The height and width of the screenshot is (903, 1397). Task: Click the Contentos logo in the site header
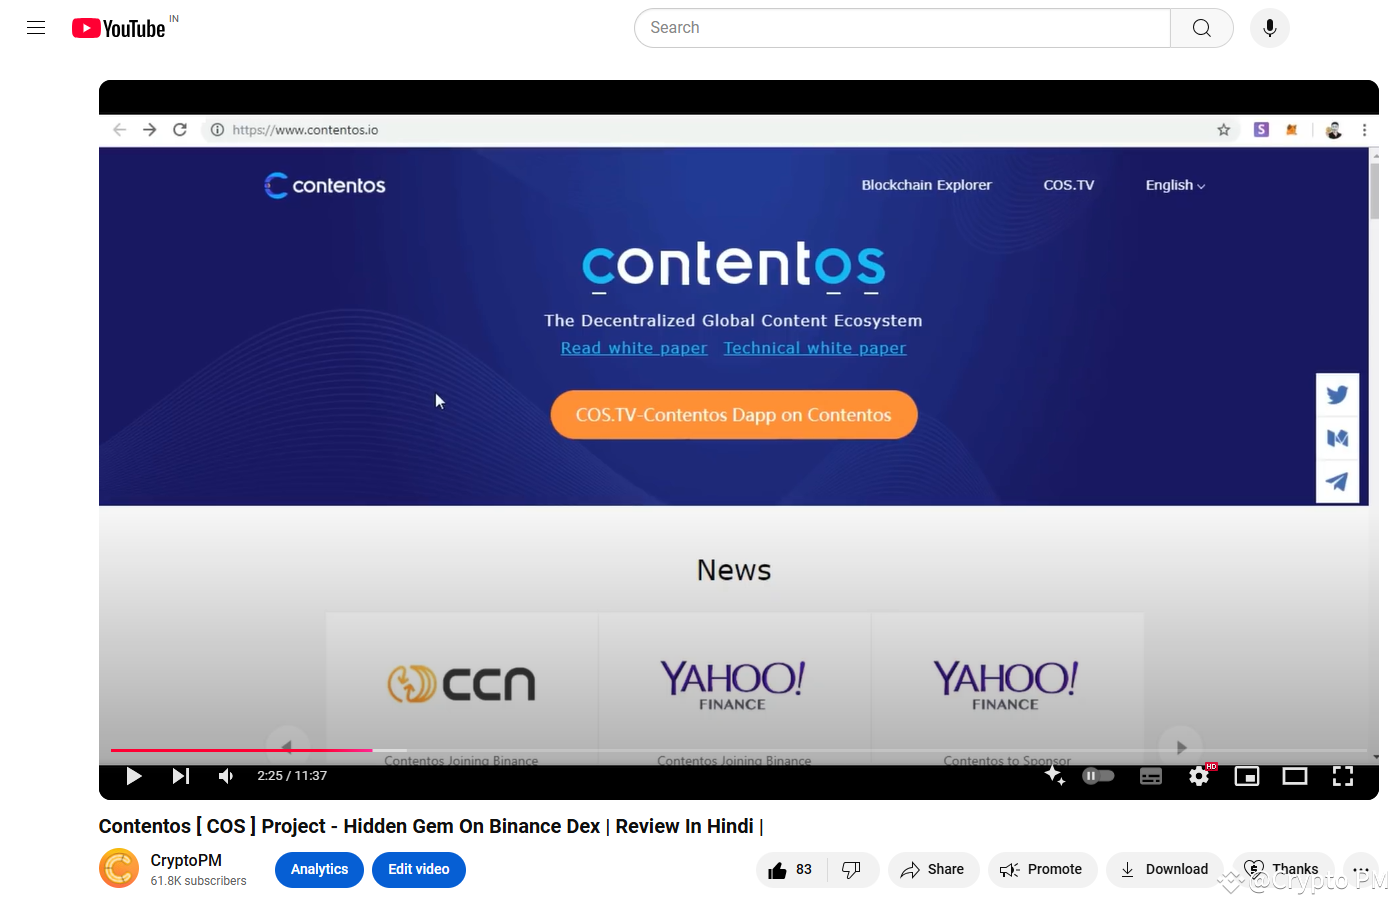pyautogui.click(x=325, y=185)
